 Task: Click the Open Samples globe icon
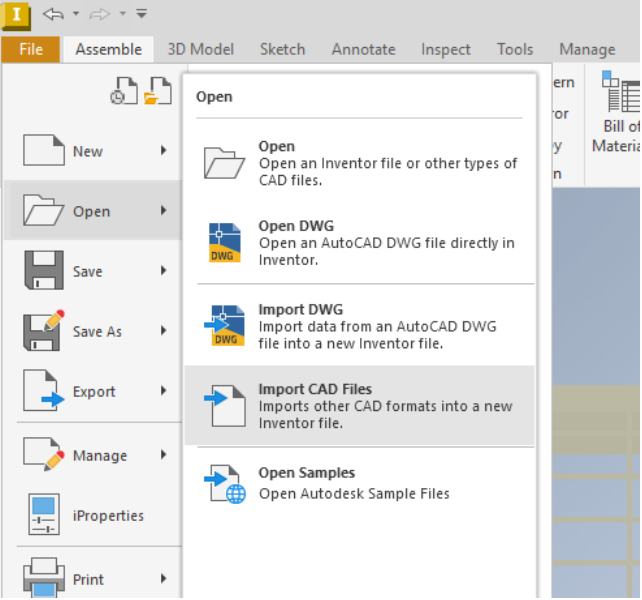(x=225, y=484)
